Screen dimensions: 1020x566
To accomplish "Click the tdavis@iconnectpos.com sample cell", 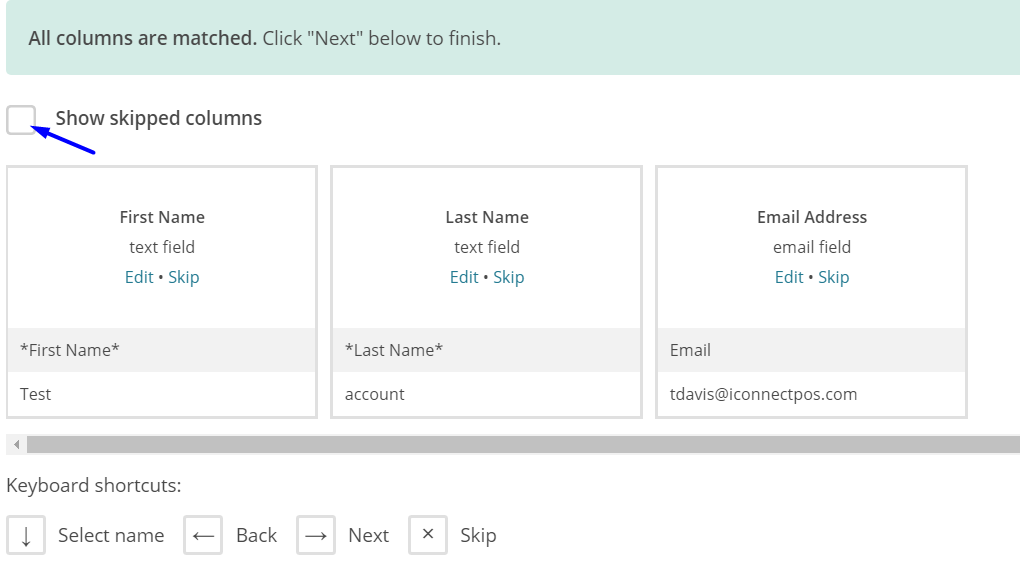I will click(x=764, y=394).
